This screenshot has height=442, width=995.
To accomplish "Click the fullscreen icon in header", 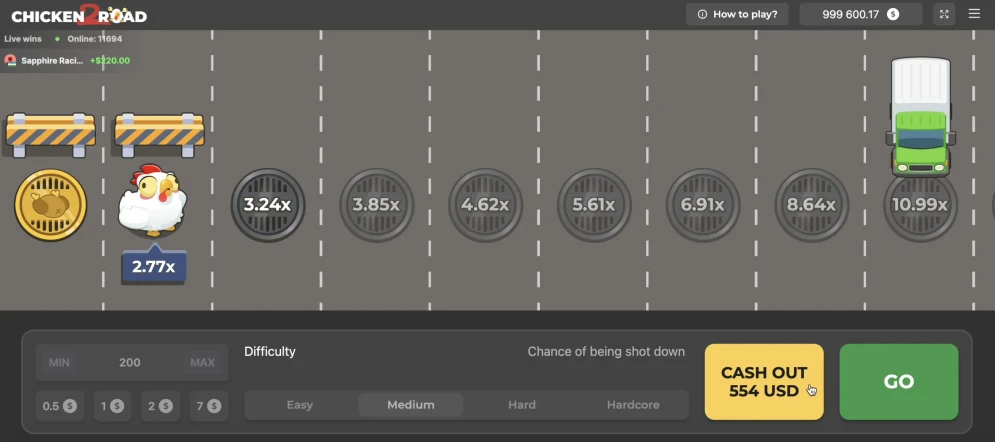I will 945,14.
